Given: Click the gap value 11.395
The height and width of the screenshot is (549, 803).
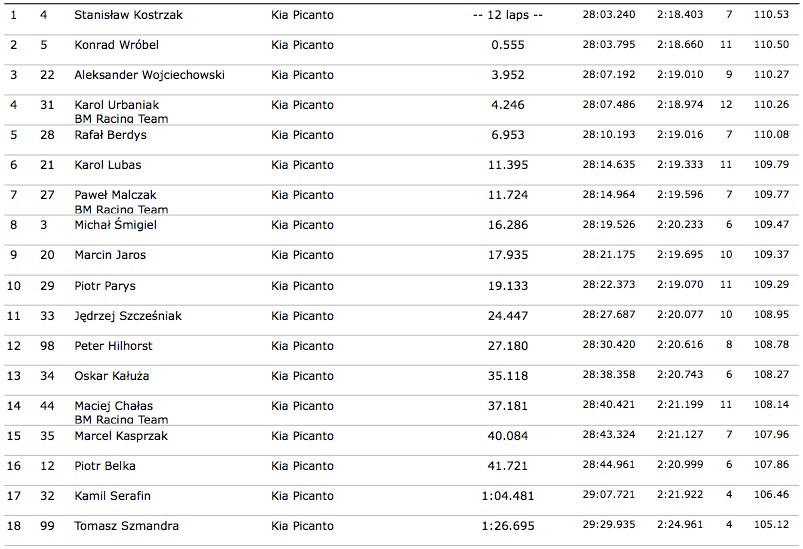Looking at the screenshot, I should pyautogui.click(x=510, y=165).
